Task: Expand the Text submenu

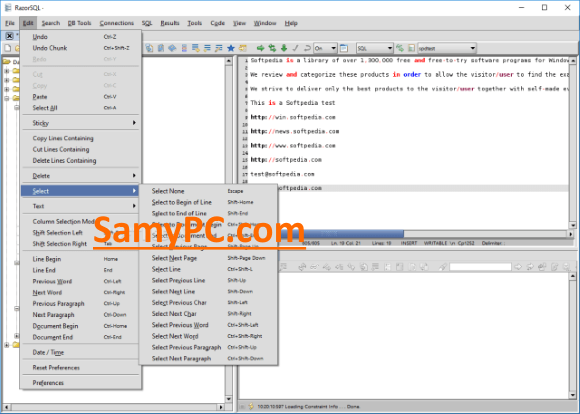Action: 80,206
